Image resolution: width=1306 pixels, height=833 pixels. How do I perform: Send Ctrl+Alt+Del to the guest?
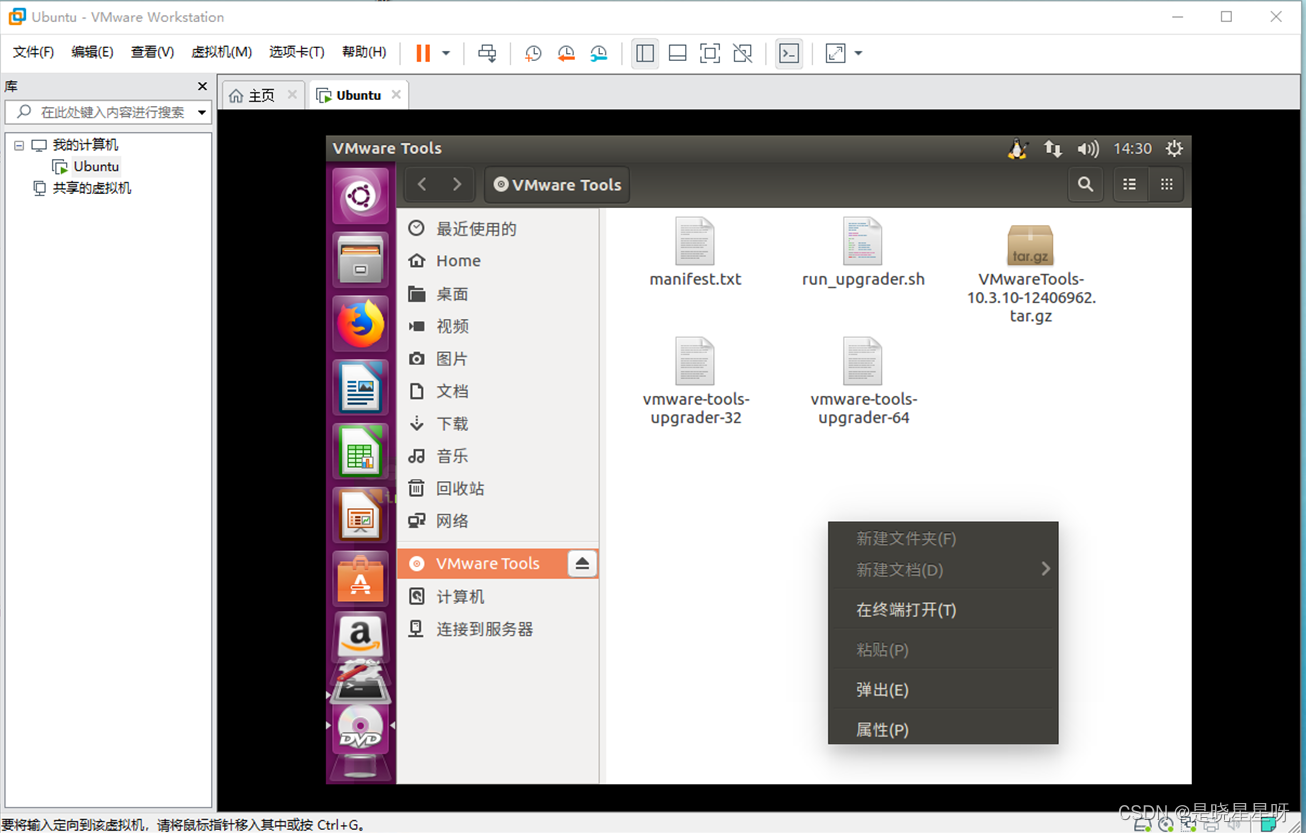(x=487, y=53)
